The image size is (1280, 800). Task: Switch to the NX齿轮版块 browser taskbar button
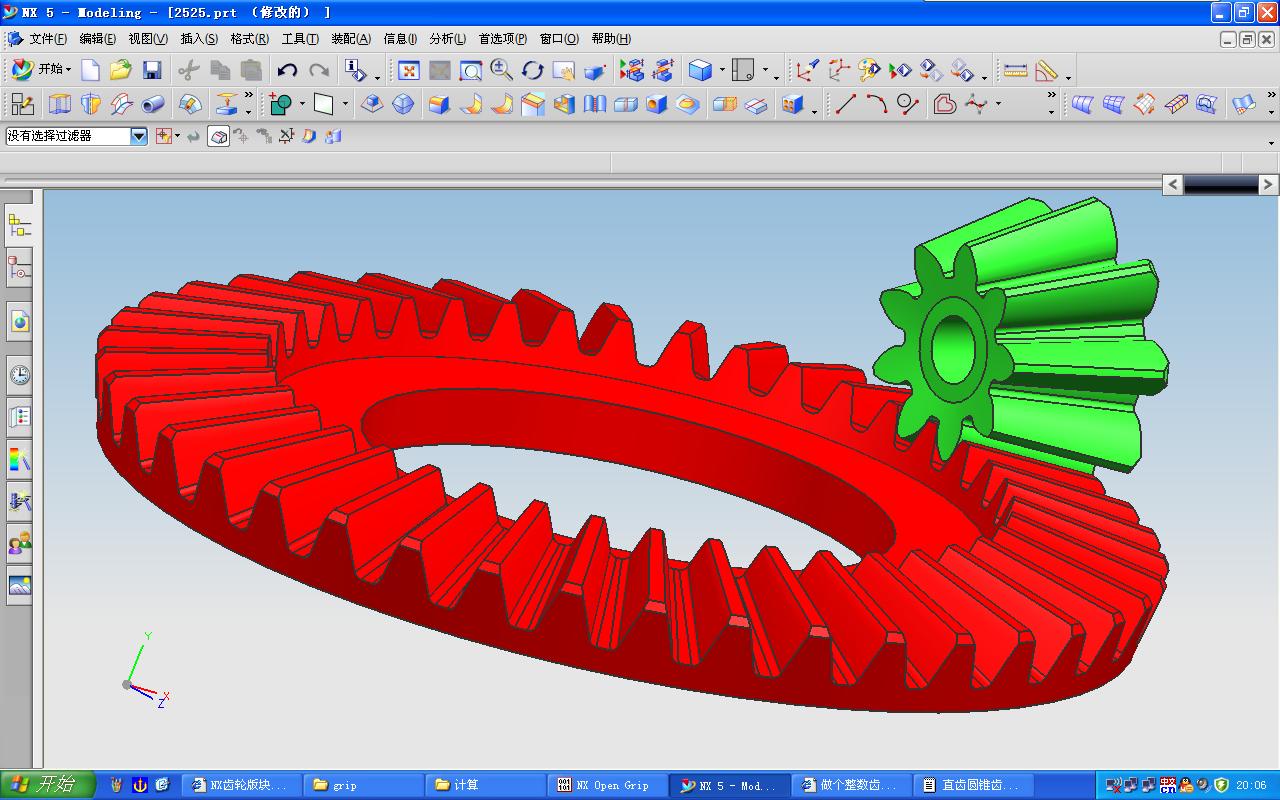click(242, 785)
